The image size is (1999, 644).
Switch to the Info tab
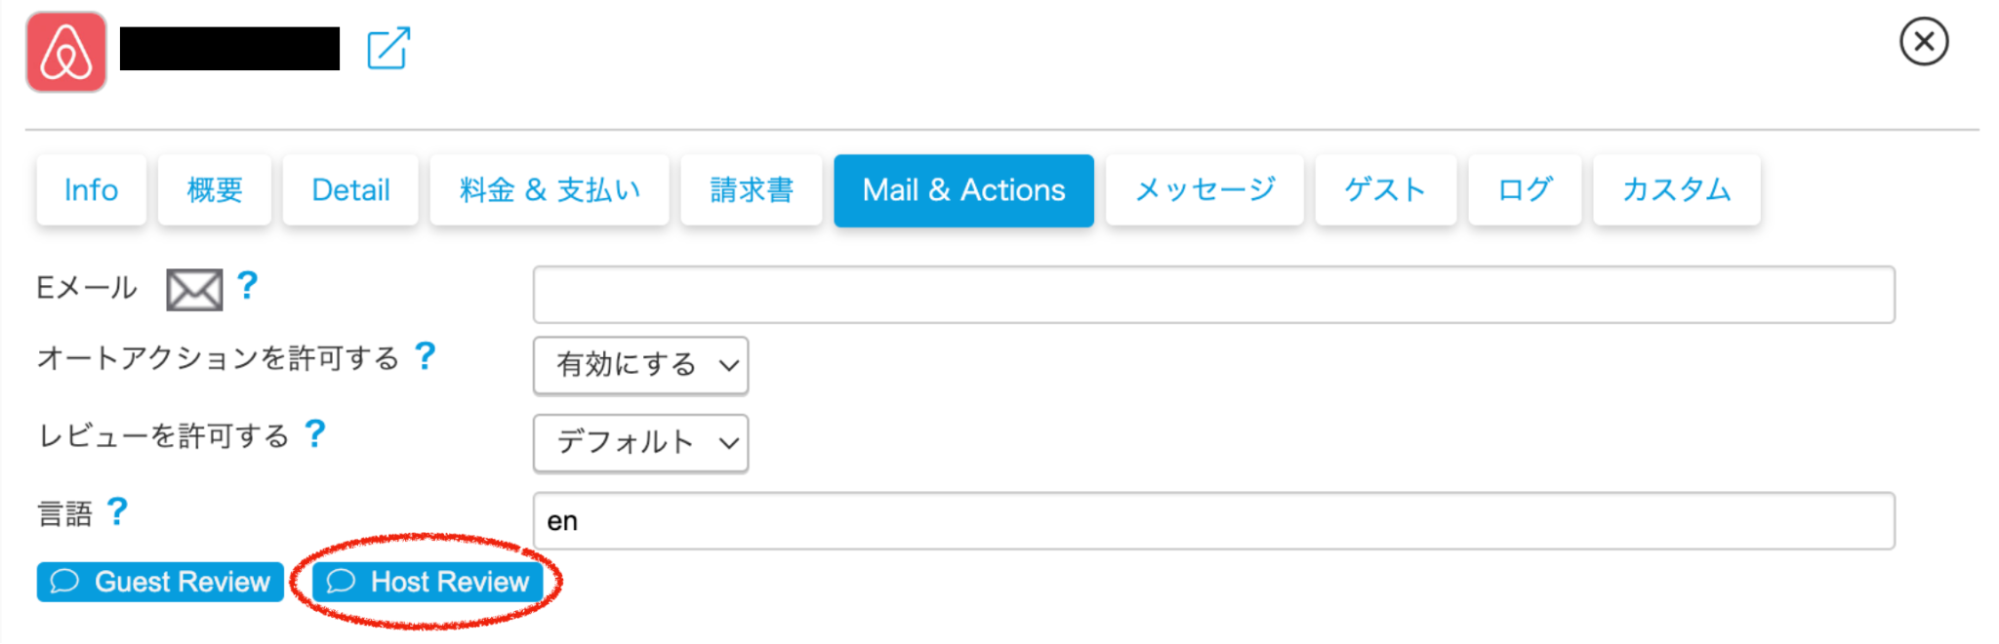(91, 190)
